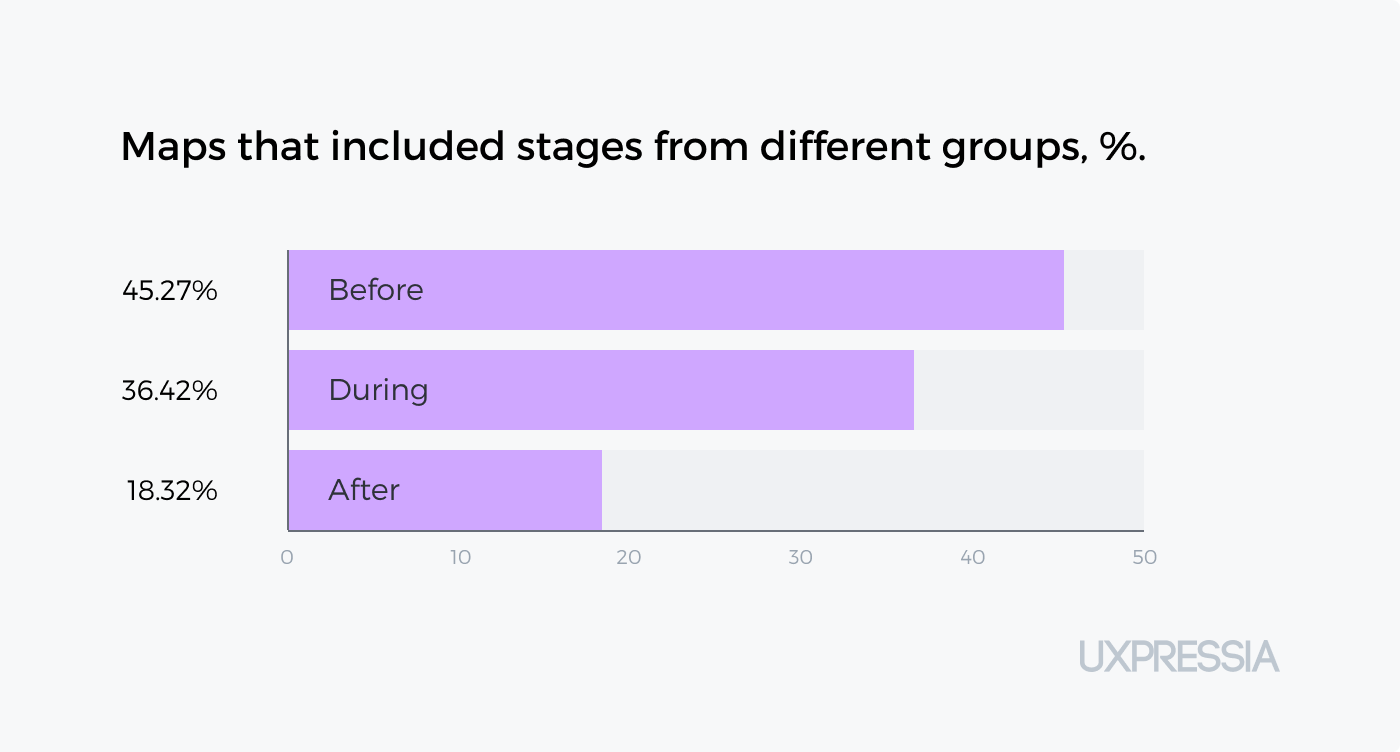This screenshot has width=1400, height=752.
Task: Click gray remainder of the Before bar
Action: 1104,290
